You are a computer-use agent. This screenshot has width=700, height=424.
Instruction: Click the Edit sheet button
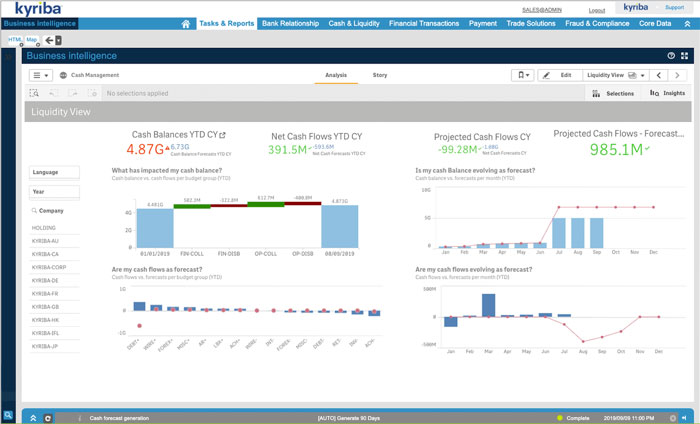point(560,75)
